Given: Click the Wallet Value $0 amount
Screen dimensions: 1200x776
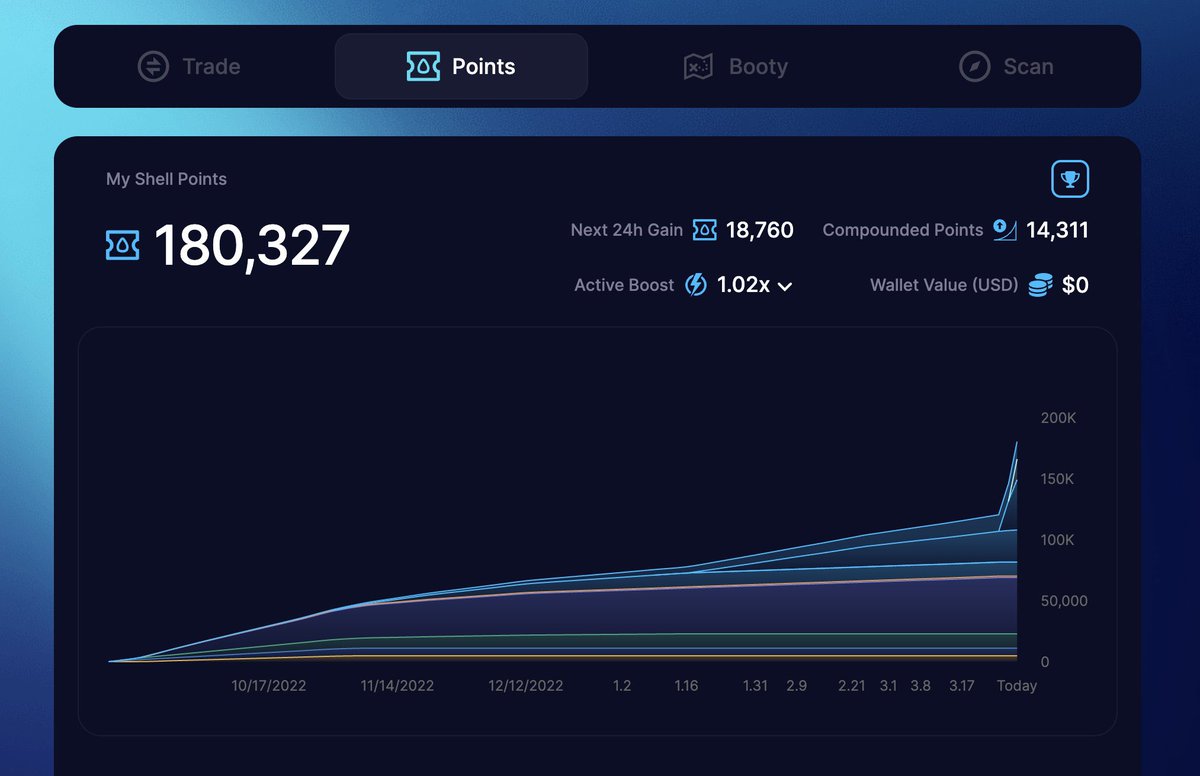Looking at the screenshot, I should coord(1078,284).
